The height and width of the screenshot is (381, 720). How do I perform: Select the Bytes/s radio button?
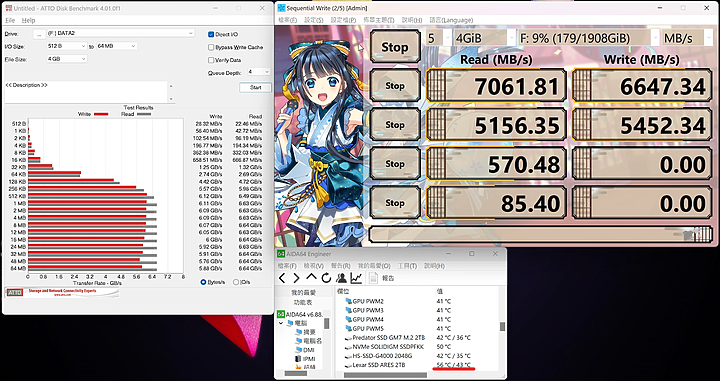click(x=203, y=282)
